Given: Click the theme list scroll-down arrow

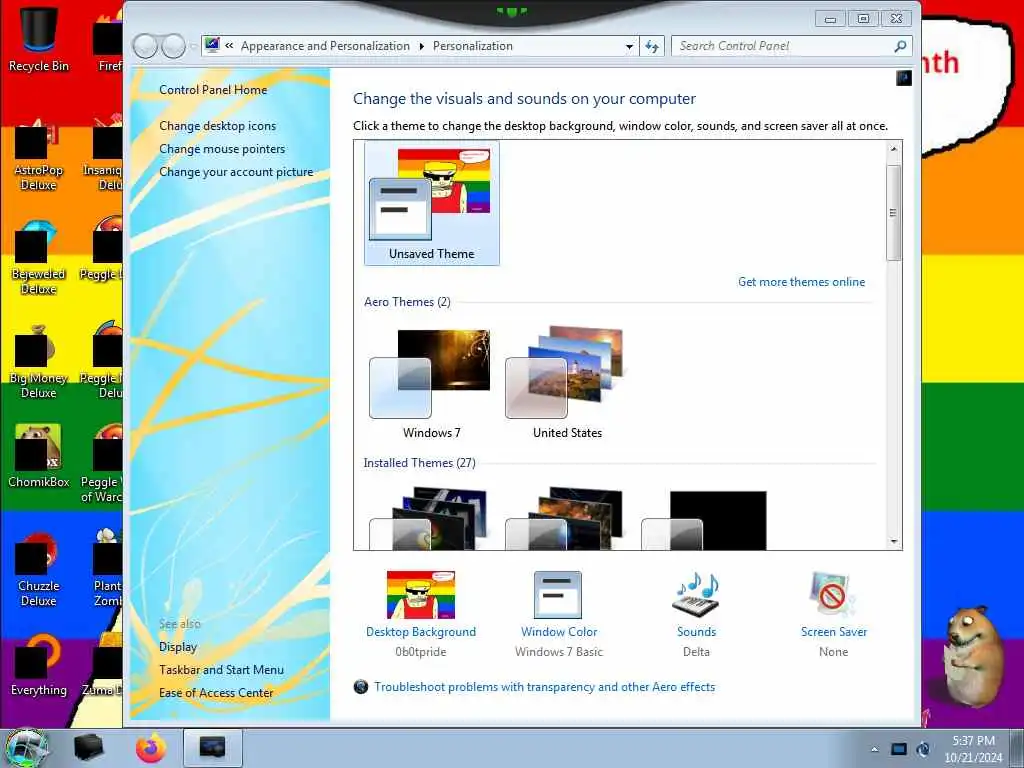Looking at the screenshot, I should [x=894, y=542].
